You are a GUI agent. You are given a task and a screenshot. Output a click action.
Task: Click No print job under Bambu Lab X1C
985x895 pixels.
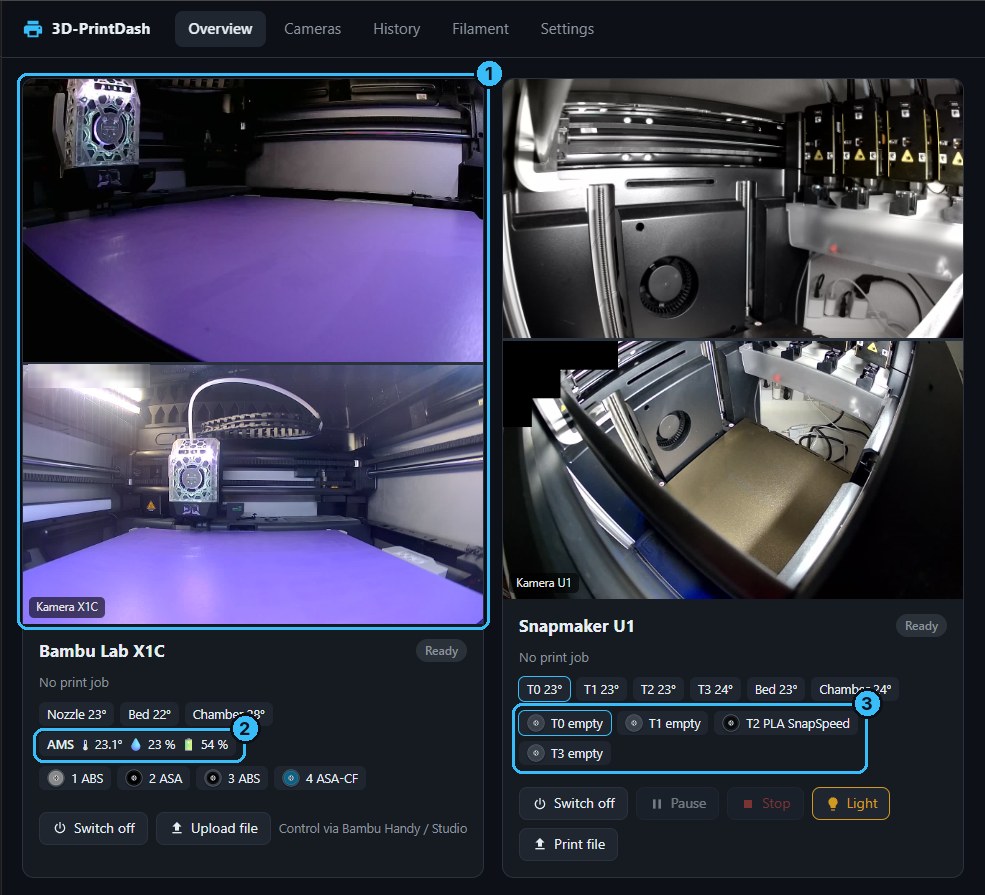coord(73,683)
